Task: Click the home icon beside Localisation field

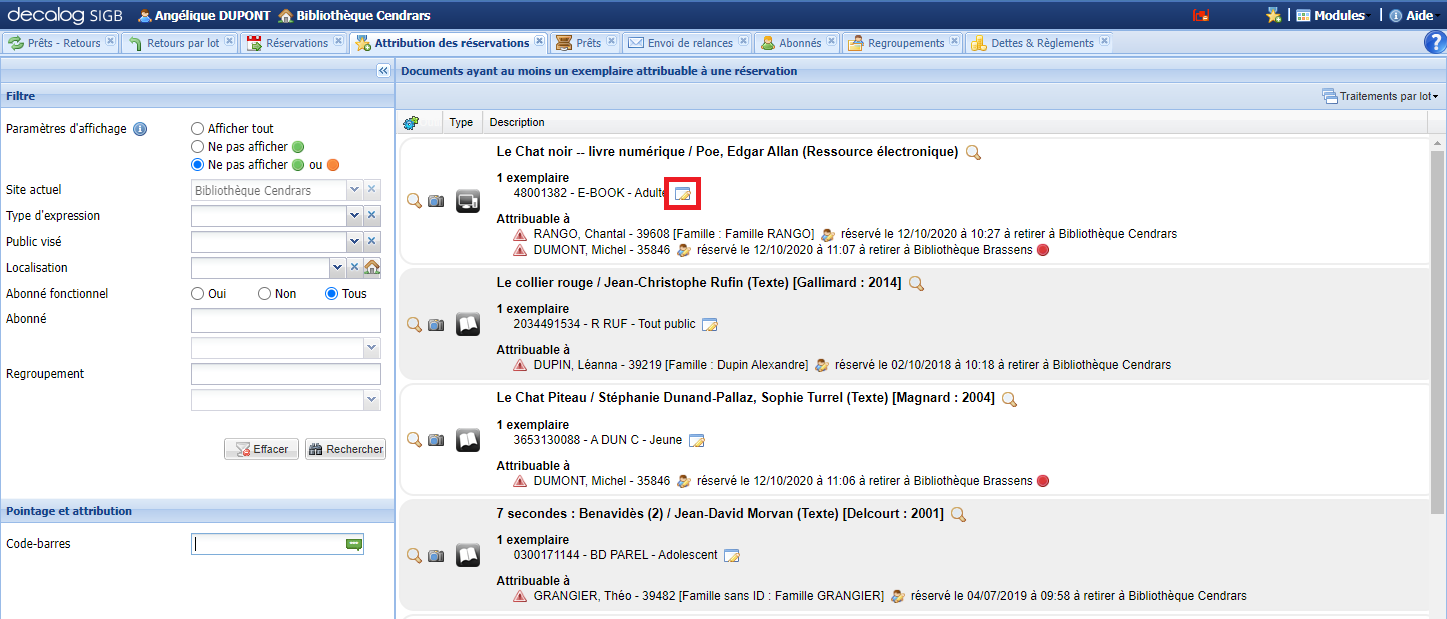Action: click(x=372, y=267)
